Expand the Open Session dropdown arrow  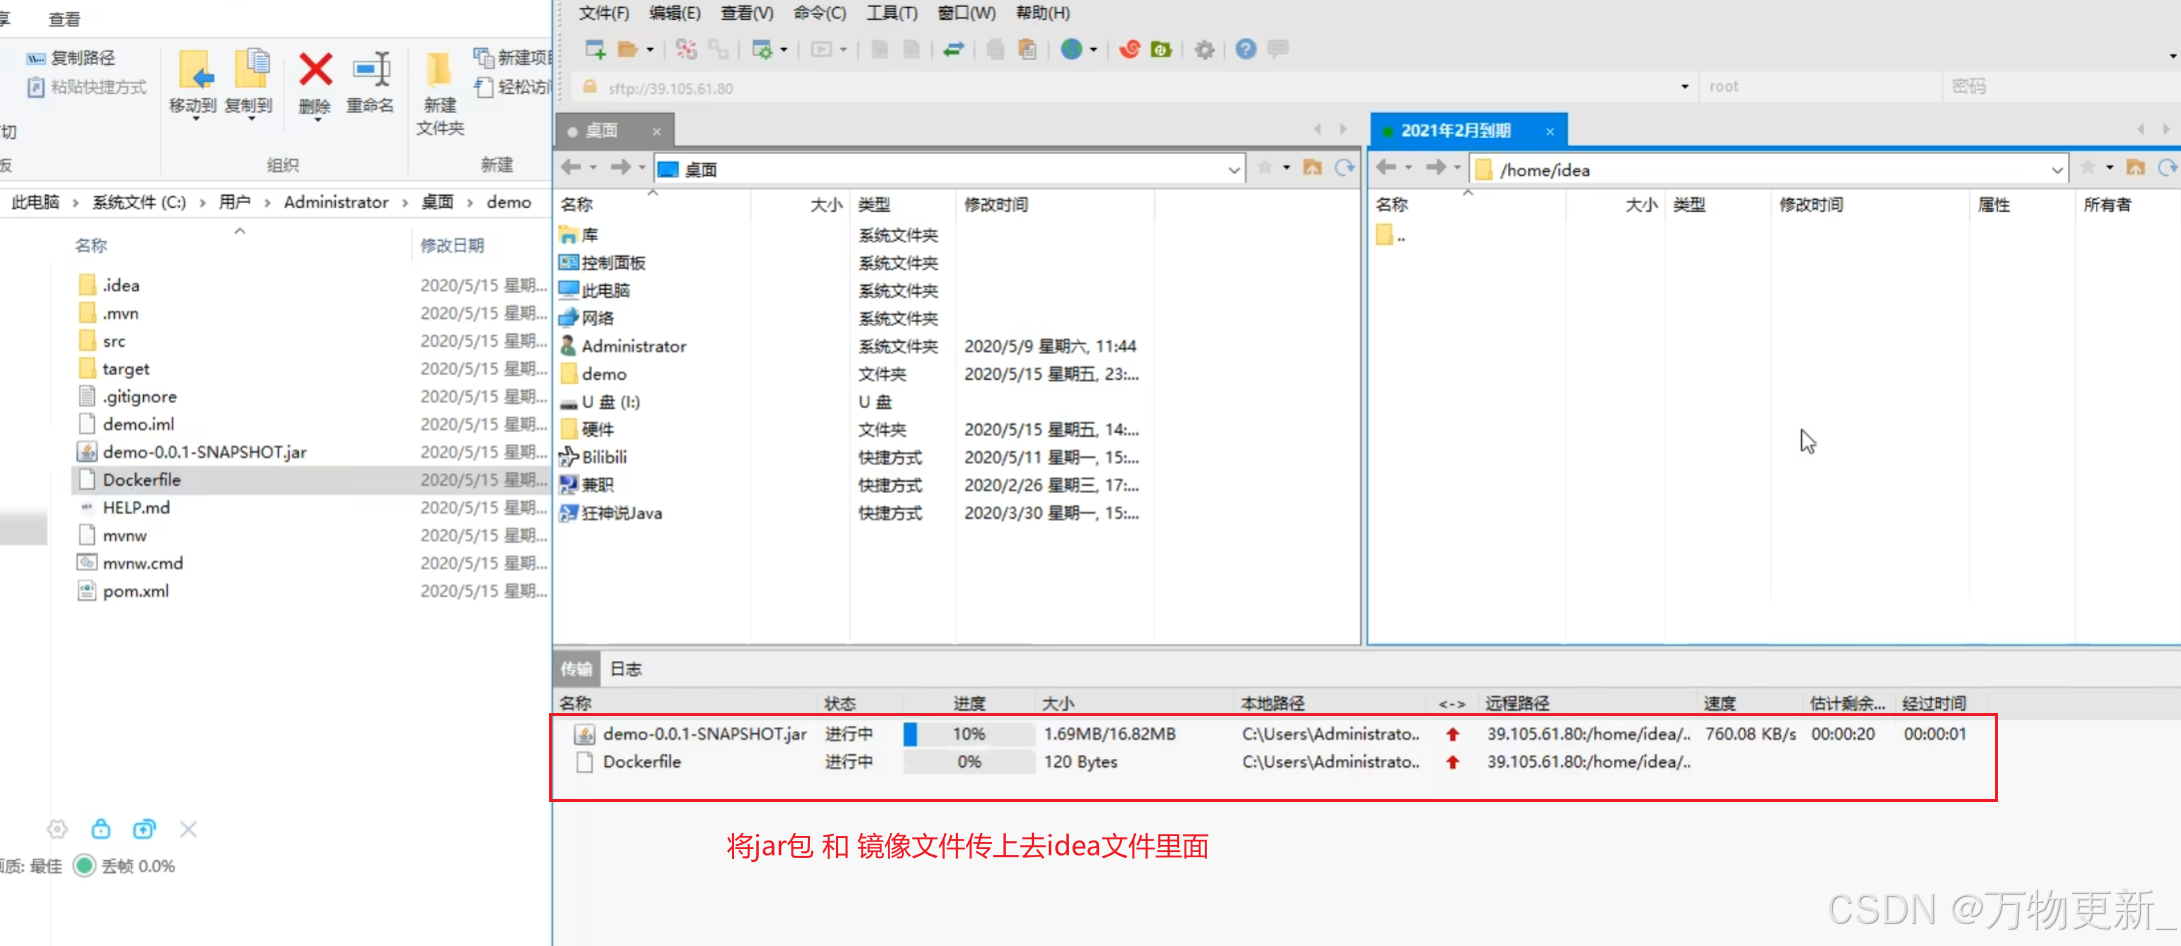pyautogui.click(x=650, y=49)
